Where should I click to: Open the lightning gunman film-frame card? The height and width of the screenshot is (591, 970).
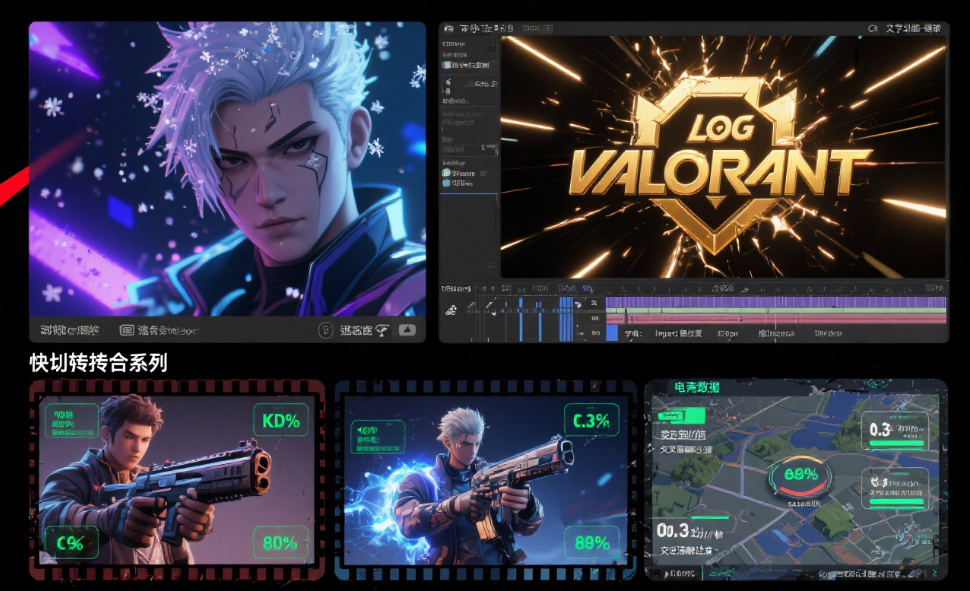click(486, 480)
